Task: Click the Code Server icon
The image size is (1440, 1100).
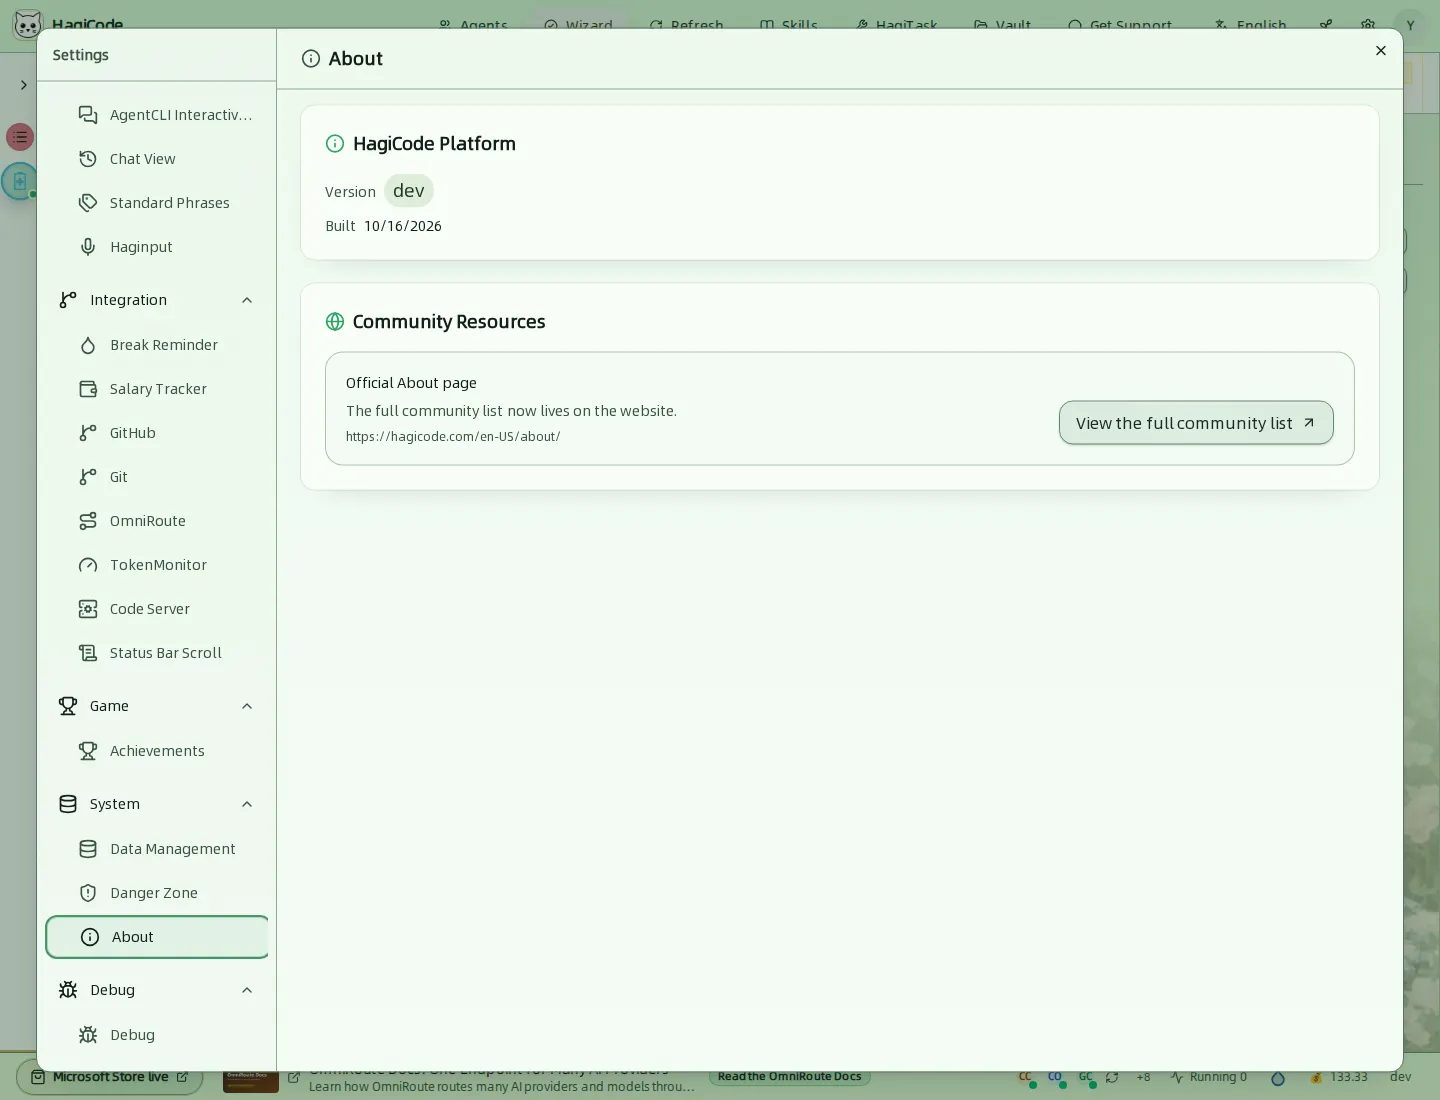Action: point(88,609)
